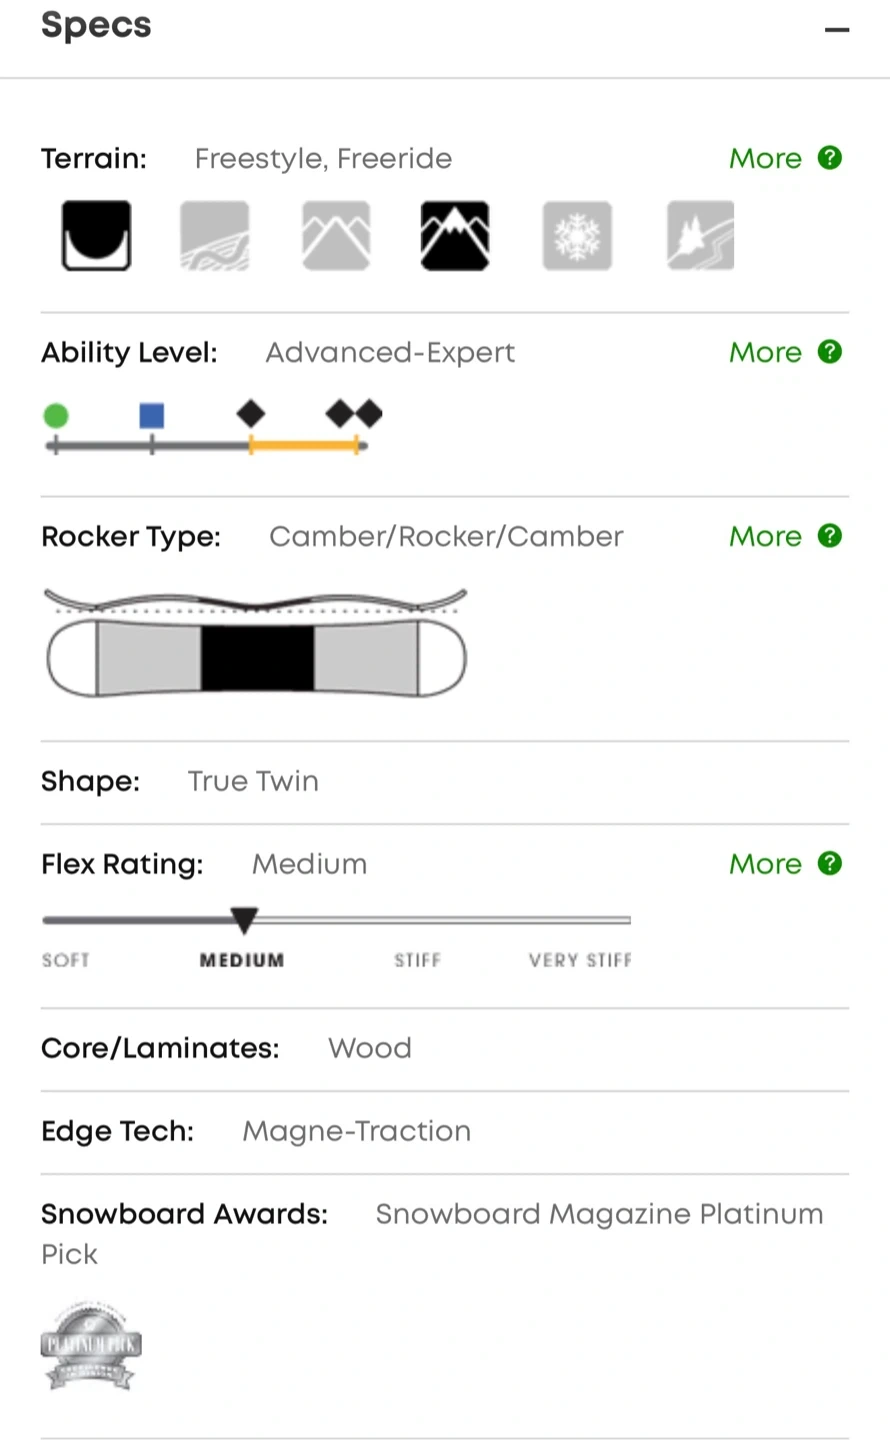Click the Rocker Type help question mark
Image resolution: width=890 pixels, height=1440 pixels.
coord(830,536)
